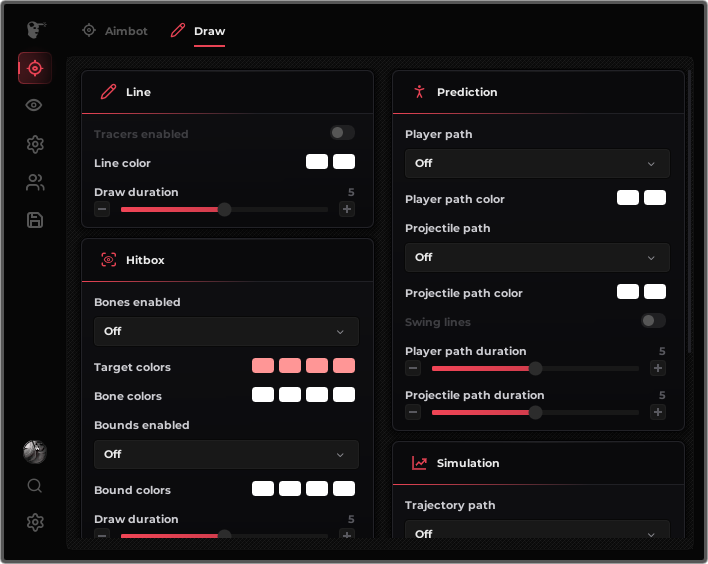Click the Draw tab pencil icon
Image resolution: width=708 pixels, height=564 pixels.
pyautogui.click(x=177, y=30)
